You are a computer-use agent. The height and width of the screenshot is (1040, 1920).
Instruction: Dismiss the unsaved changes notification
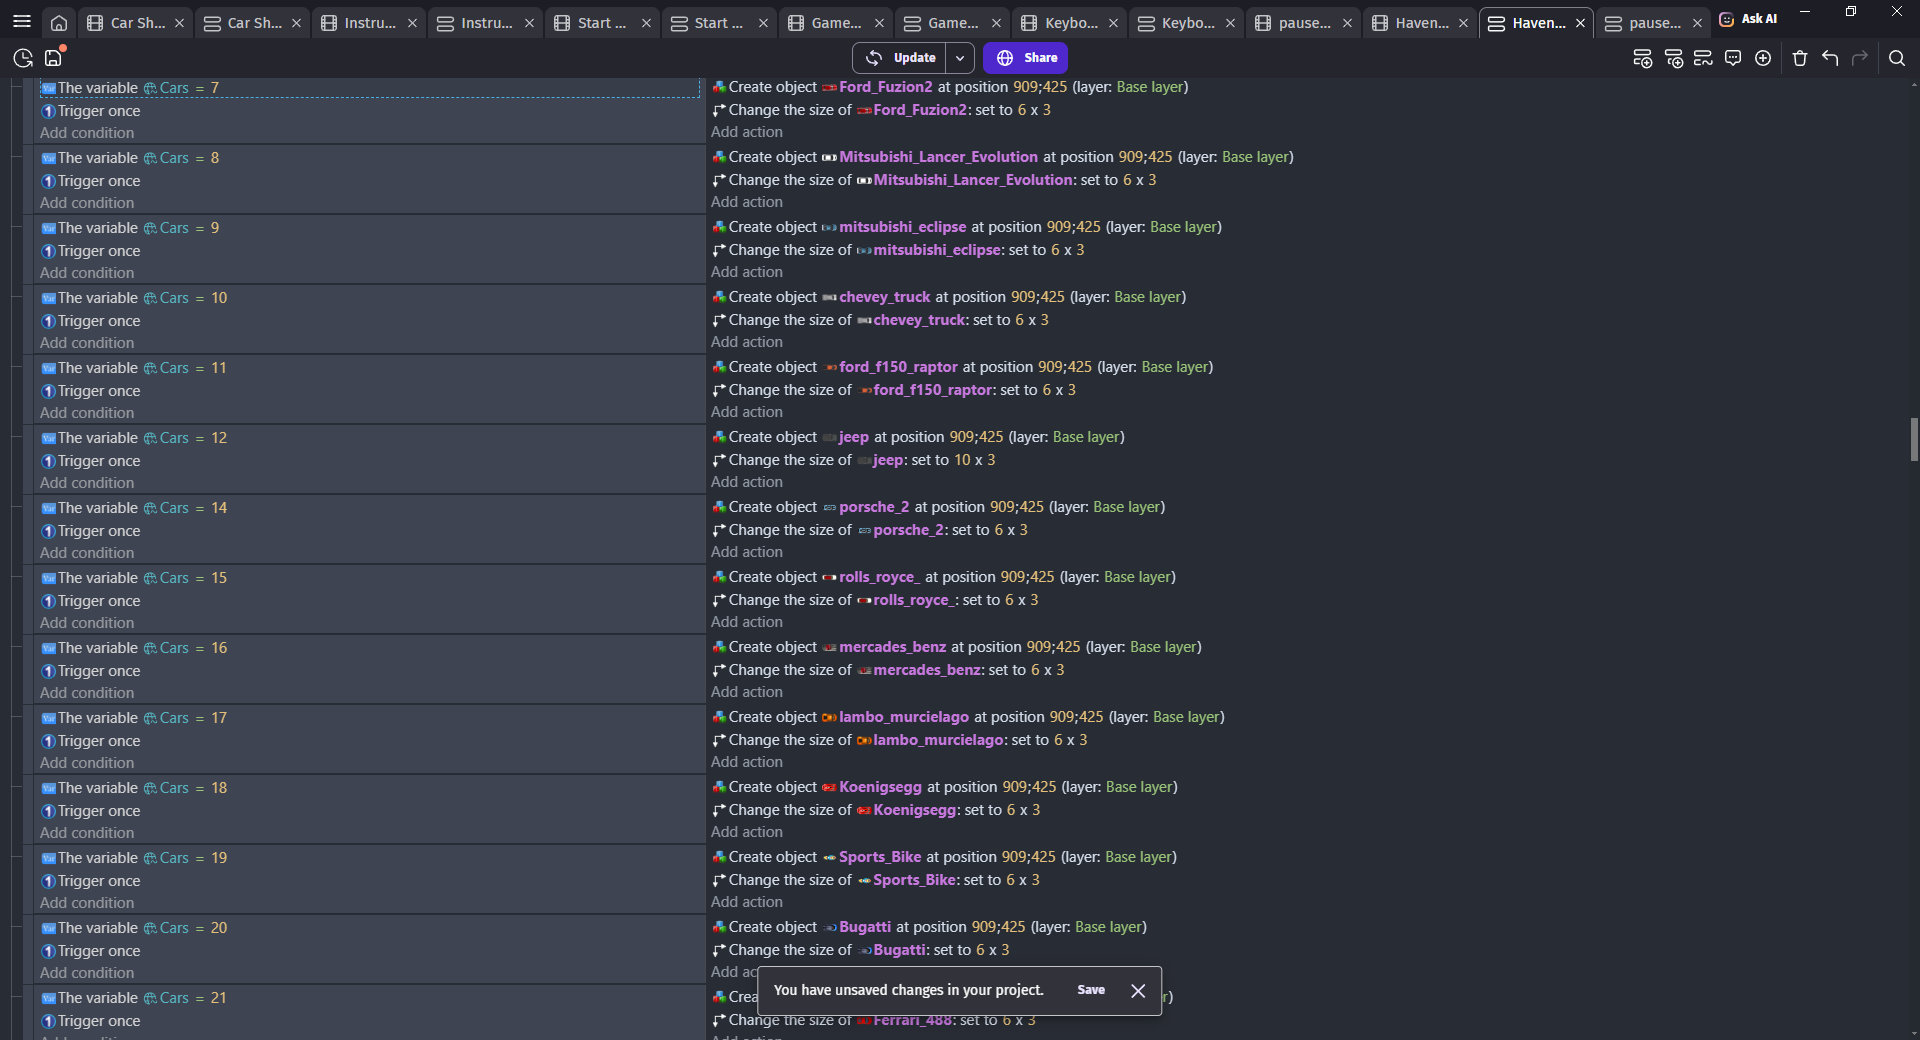(1138, 990)
